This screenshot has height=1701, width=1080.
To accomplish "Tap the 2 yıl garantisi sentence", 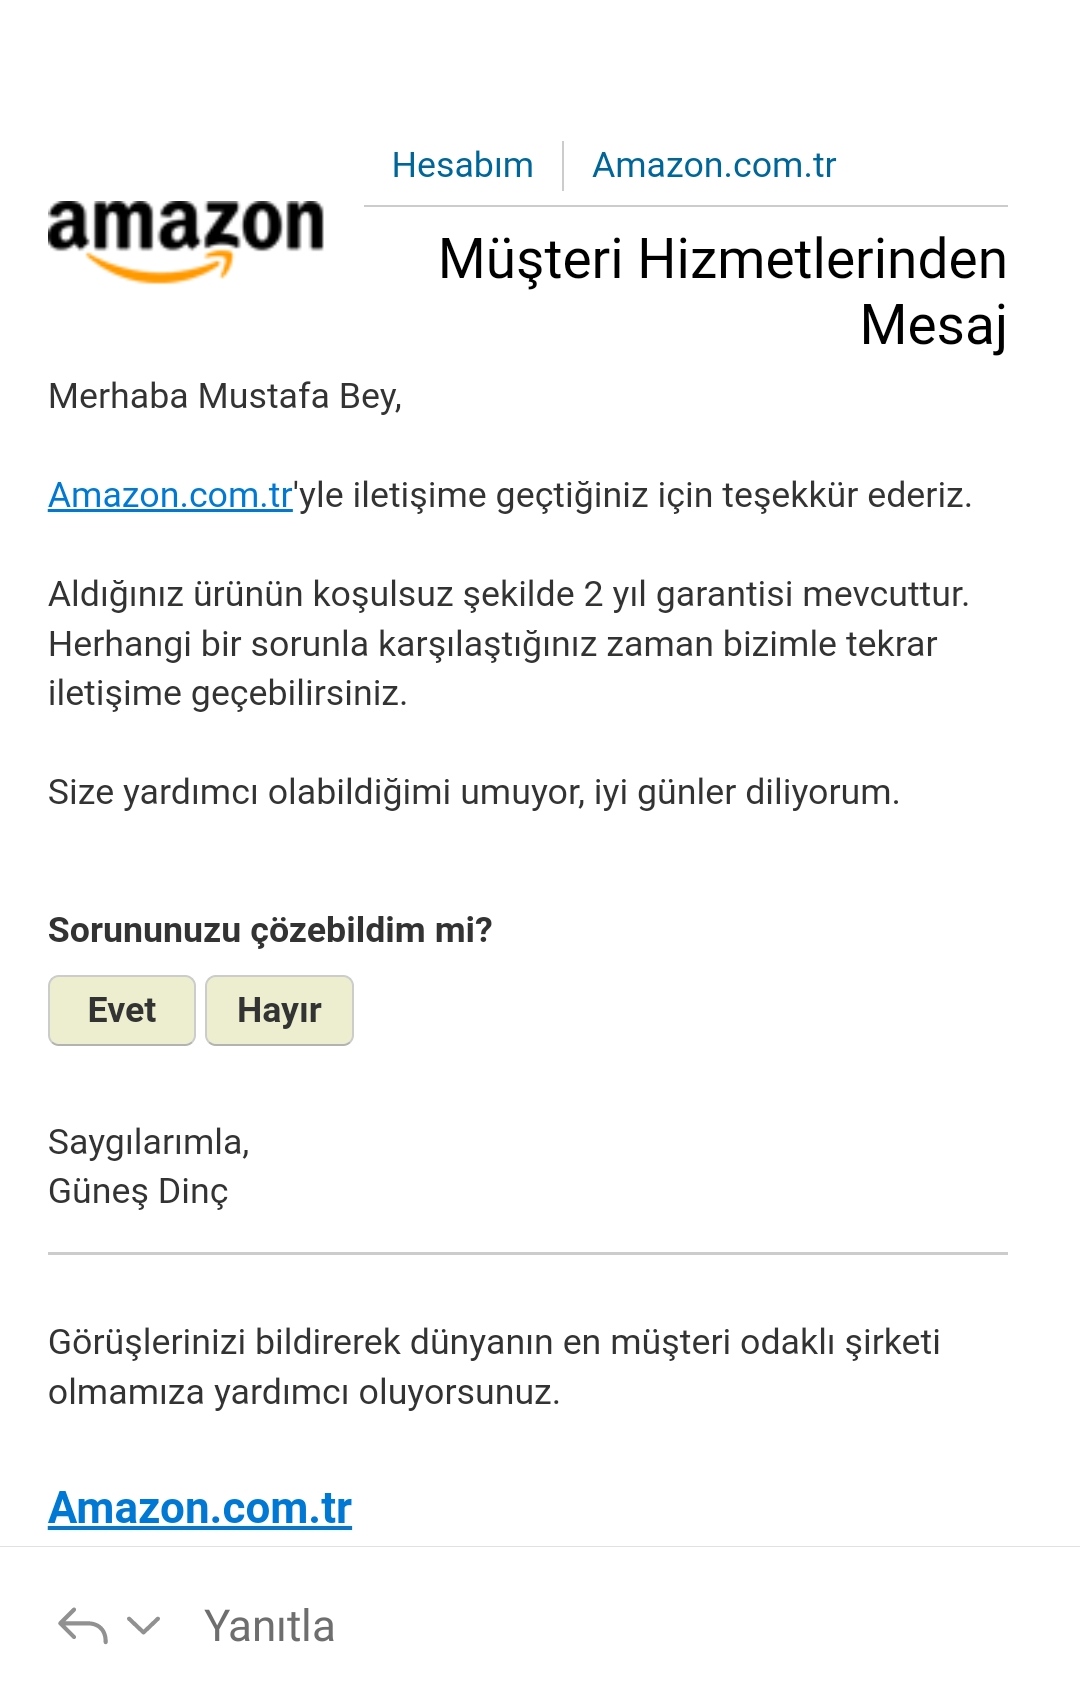I will (509, 594).
